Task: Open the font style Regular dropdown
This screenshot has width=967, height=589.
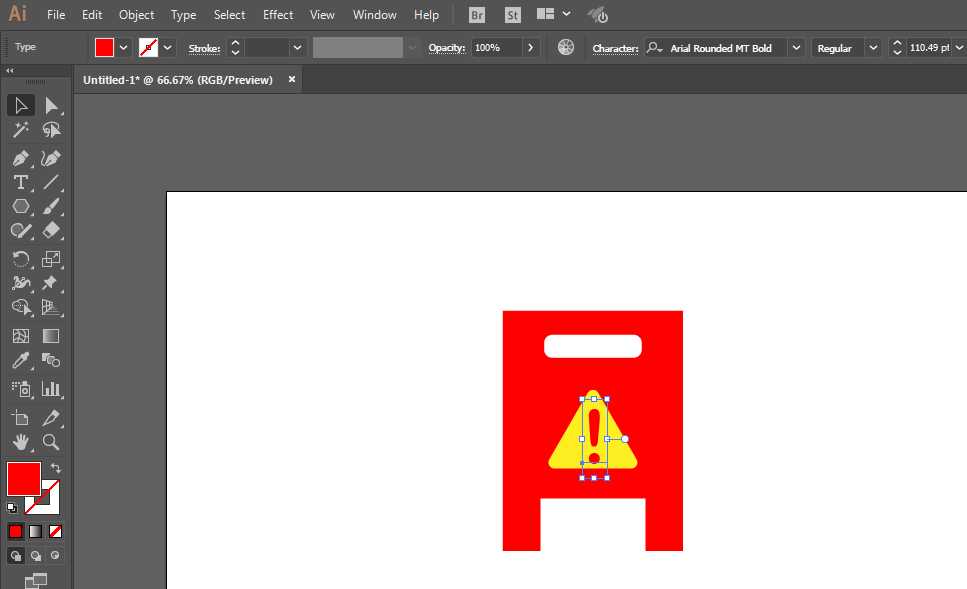Action: coord(873,48)
